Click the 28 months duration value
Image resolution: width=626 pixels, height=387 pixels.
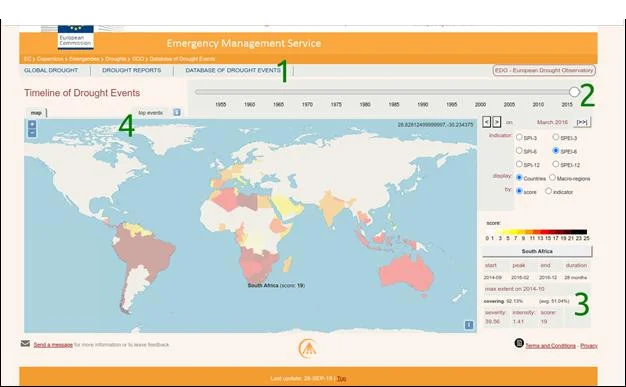576,277
